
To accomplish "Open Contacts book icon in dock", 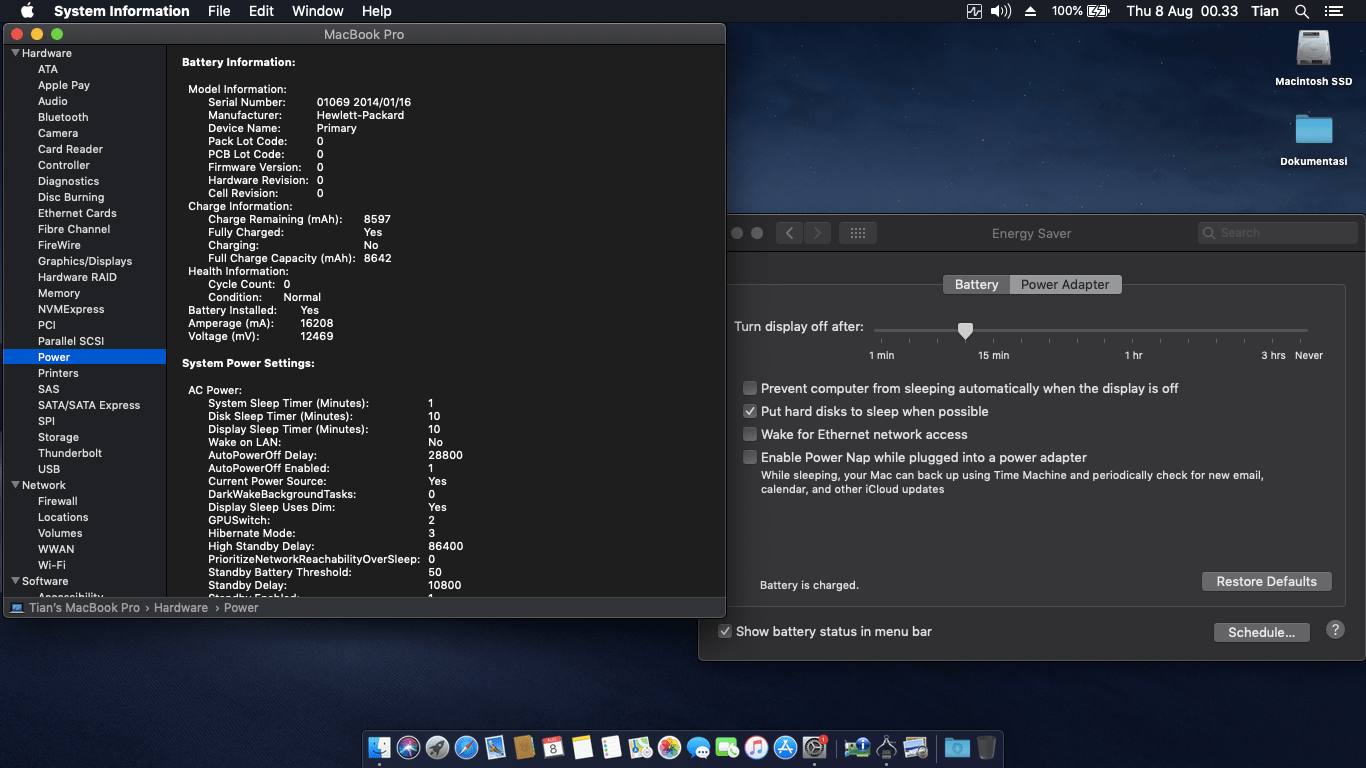I will click(524, 747).
